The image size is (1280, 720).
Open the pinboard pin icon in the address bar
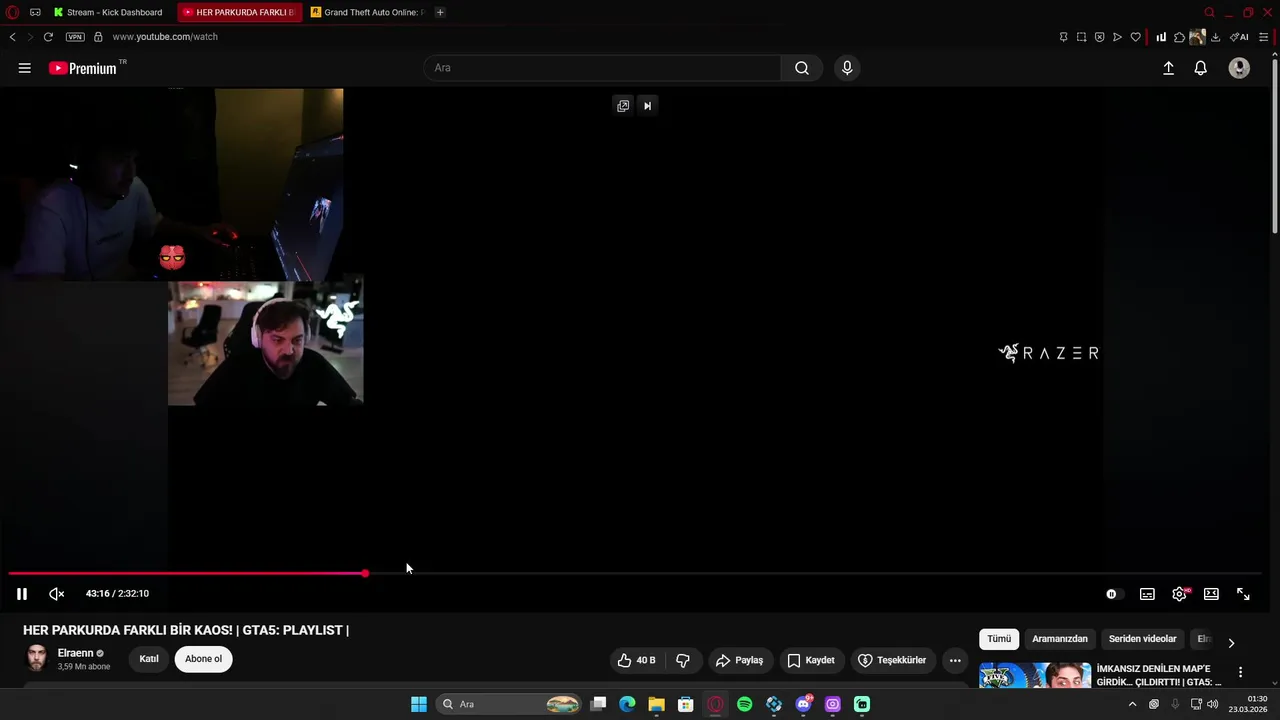pyautogui.click(x=1063, y=37)
